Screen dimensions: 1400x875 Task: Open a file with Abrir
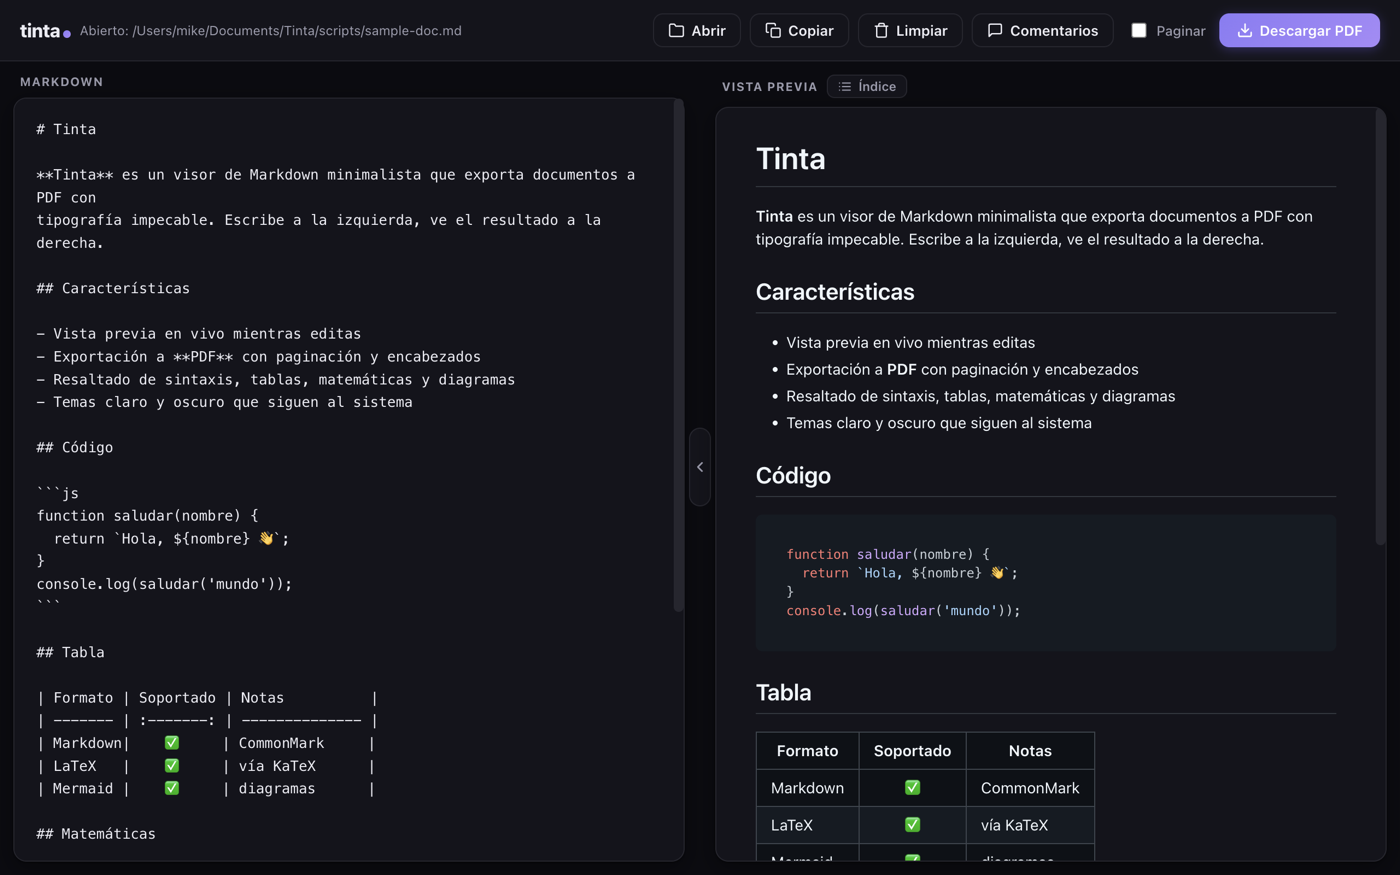(x=697, y=31)
